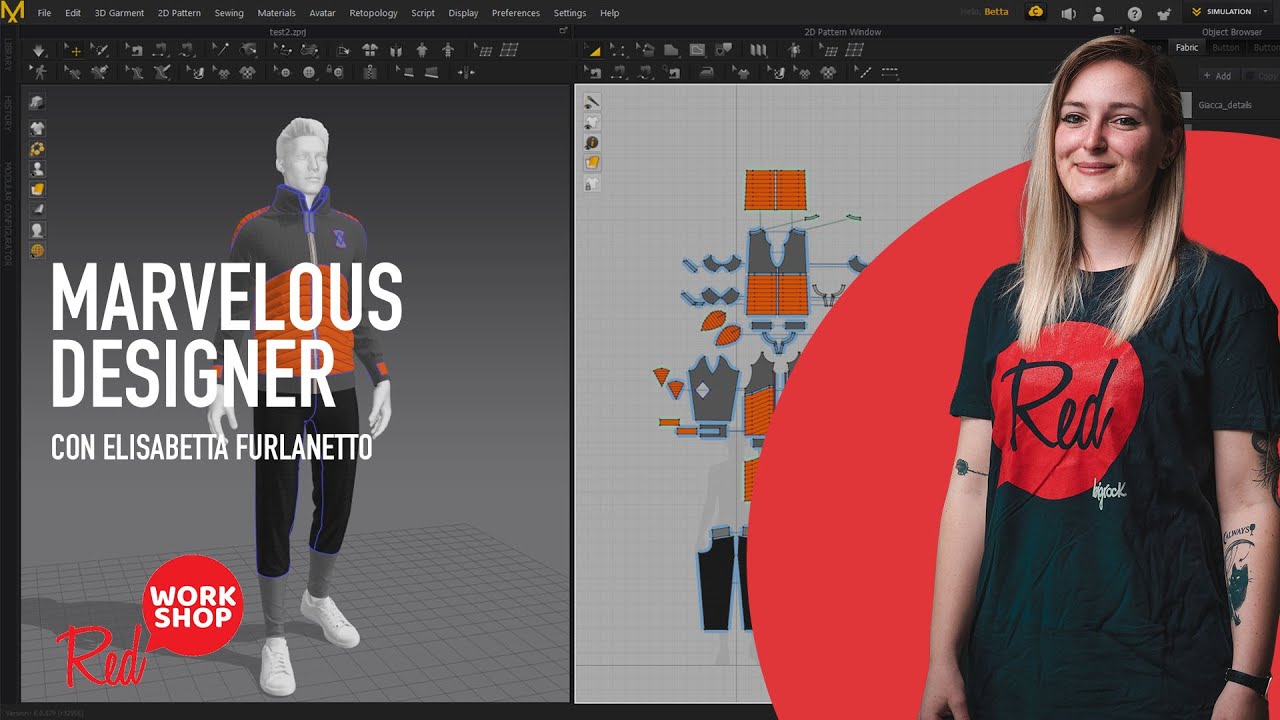Open the yellow cloud sync icon
The image size is (1280, 720).
click(1036, 12)
